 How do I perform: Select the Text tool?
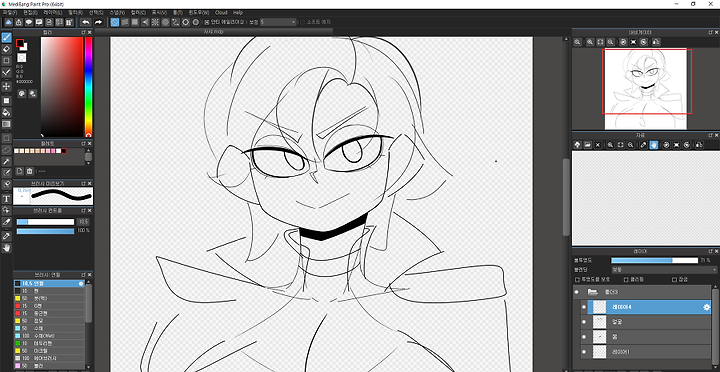(6, 199)
